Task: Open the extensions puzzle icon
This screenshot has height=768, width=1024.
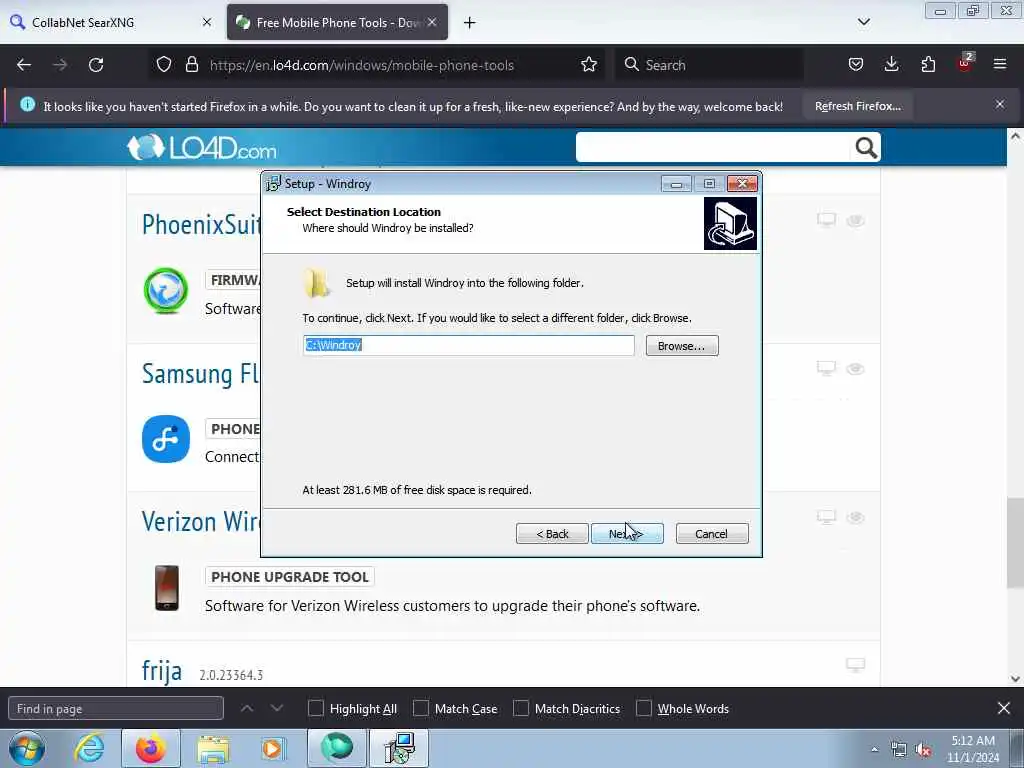Action: [928, 65]
